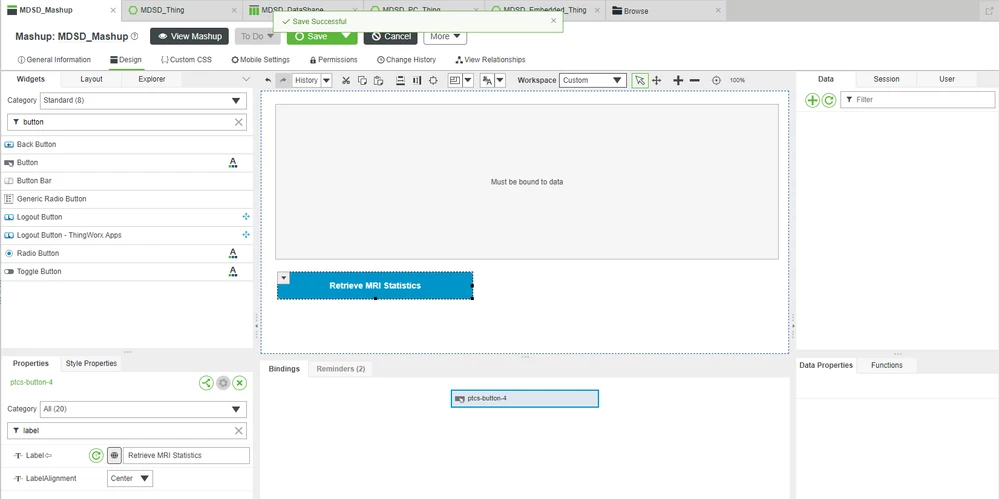Click the share bindings icon for ptcs-button-4
The height and width of the screenshot is (499, 999).
206,383
